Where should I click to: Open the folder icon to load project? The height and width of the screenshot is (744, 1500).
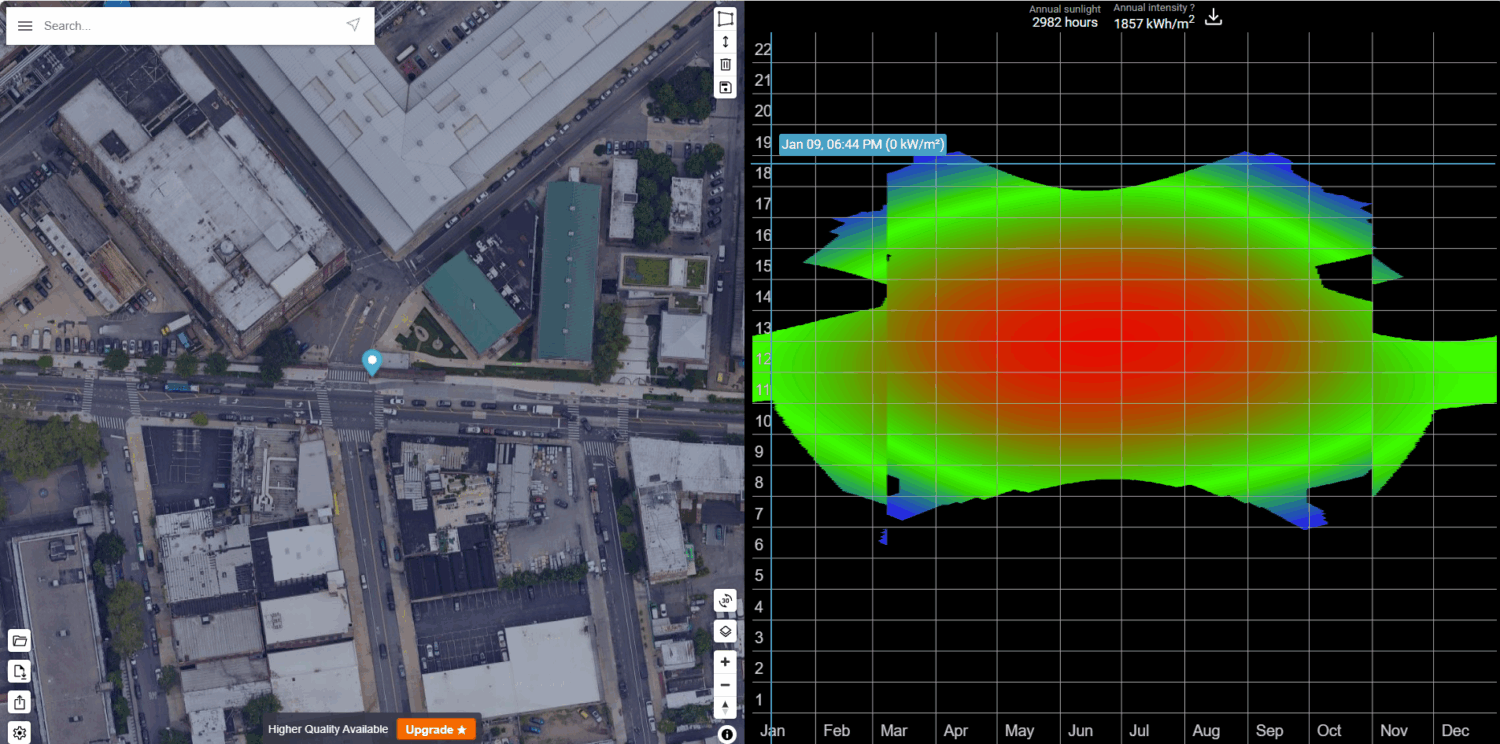tap(20, 641)
